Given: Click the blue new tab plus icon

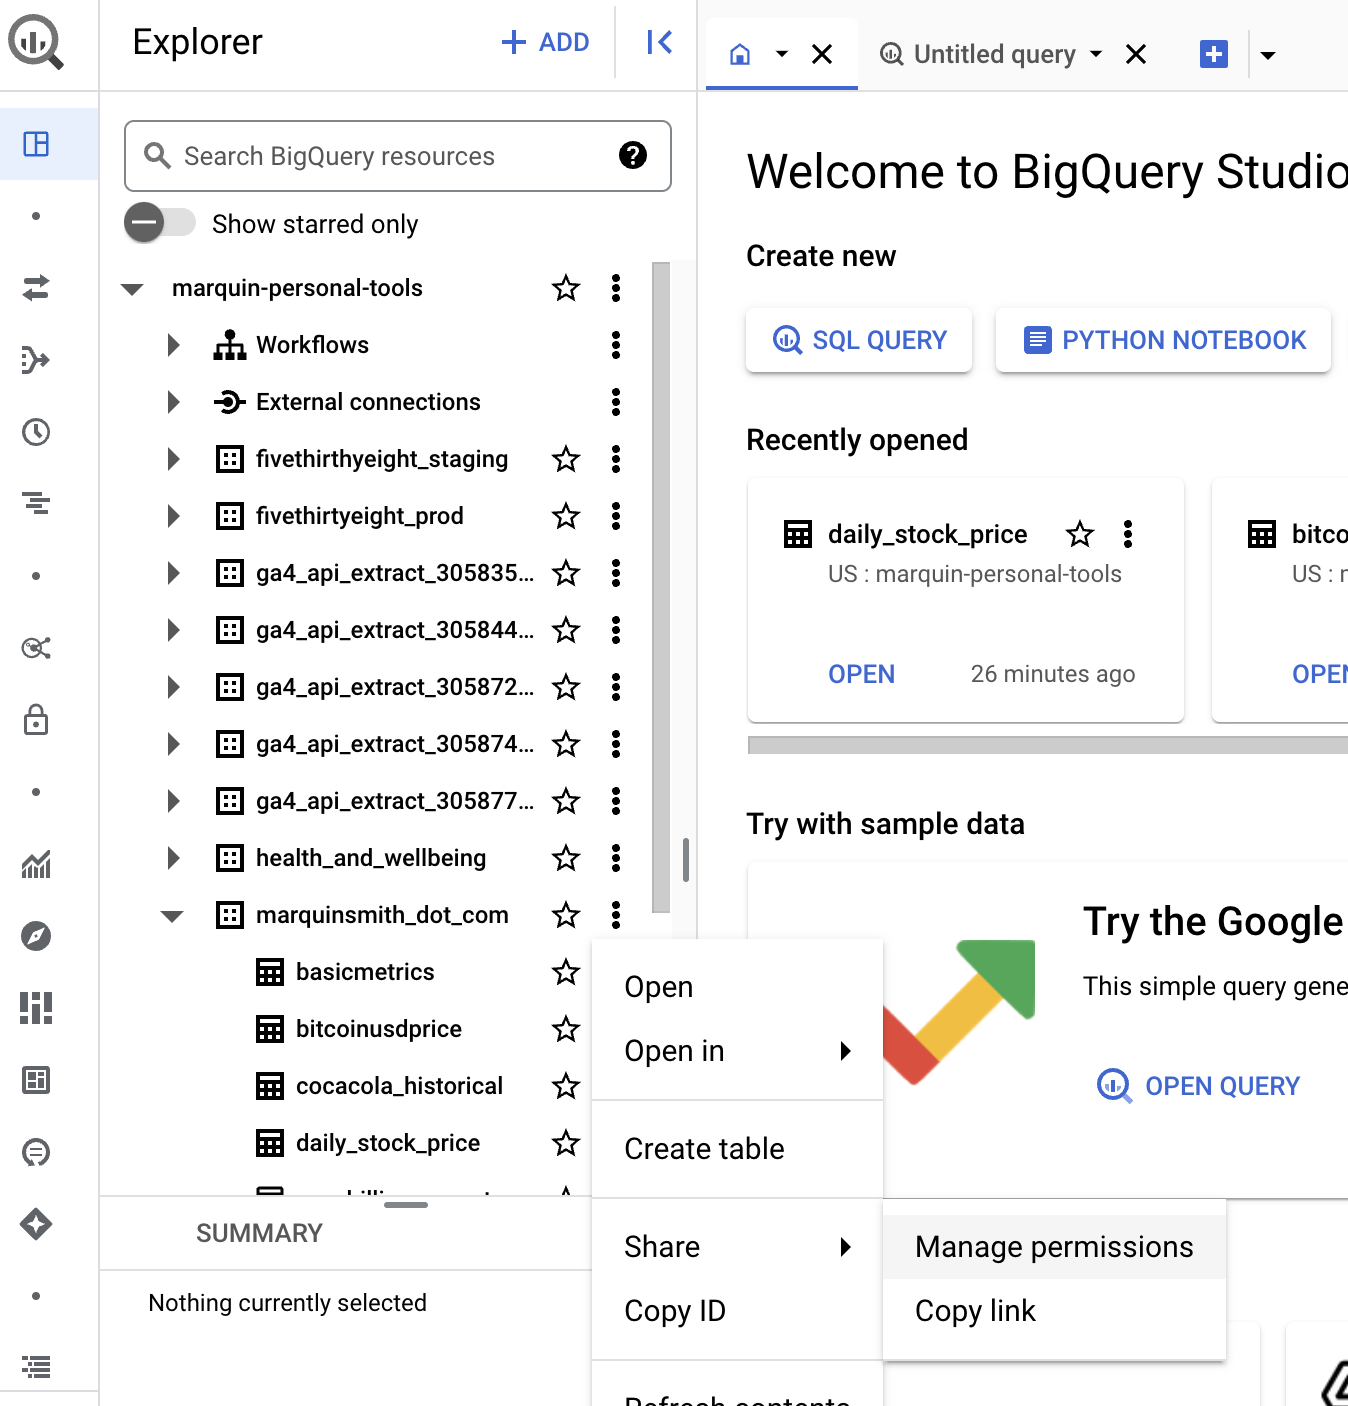Looking at the screenshot, I should coord(1214,54).
